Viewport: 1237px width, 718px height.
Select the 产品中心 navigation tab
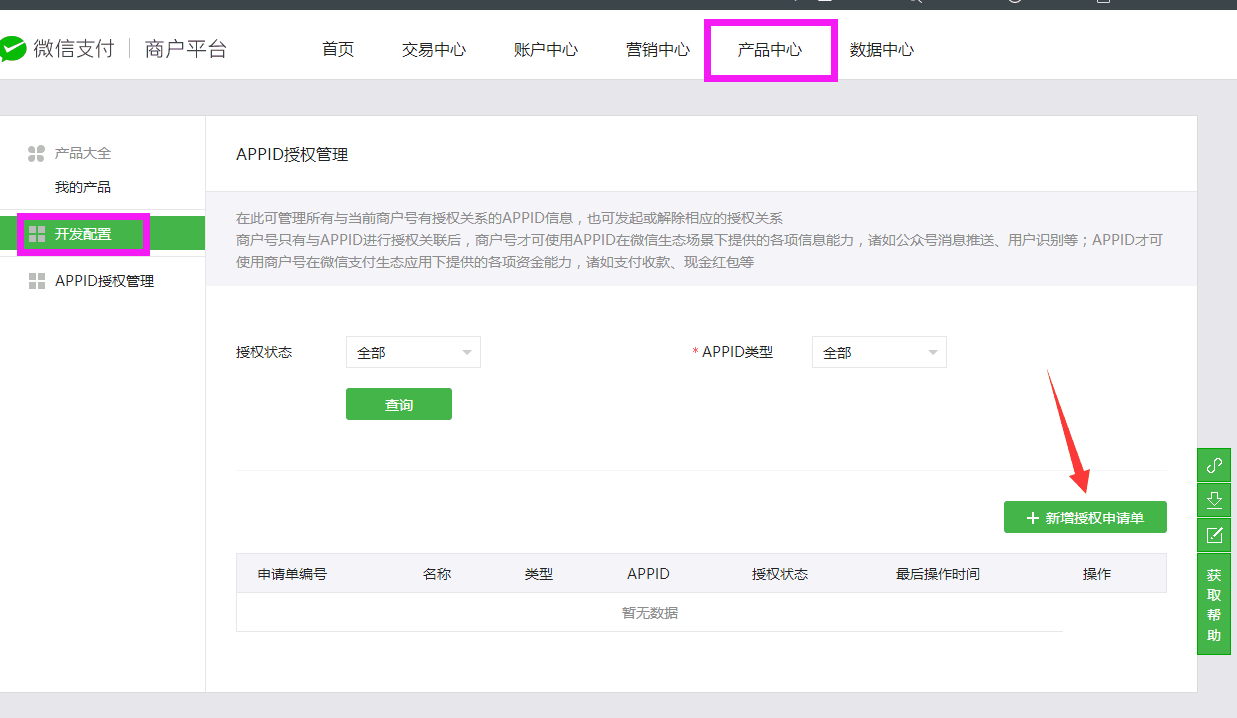click(x=770, y=49)
